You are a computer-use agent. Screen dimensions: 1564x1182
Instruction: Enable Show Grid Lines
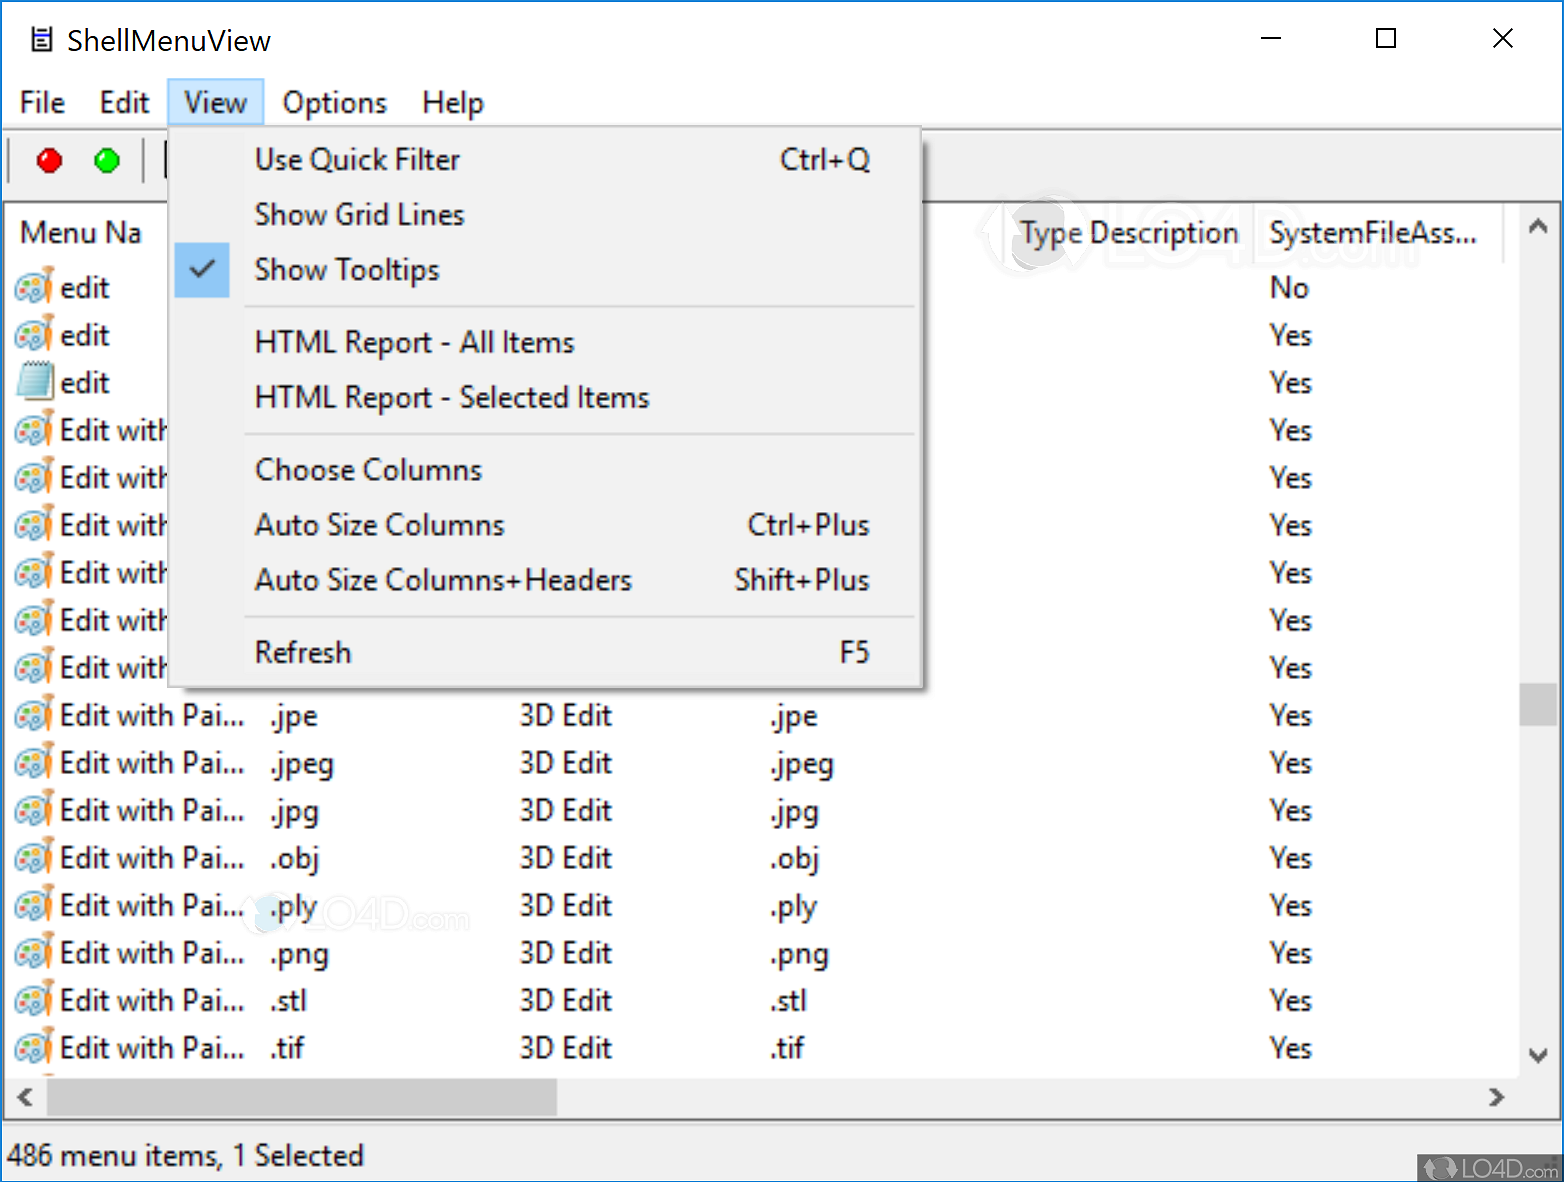pos(359,214)
